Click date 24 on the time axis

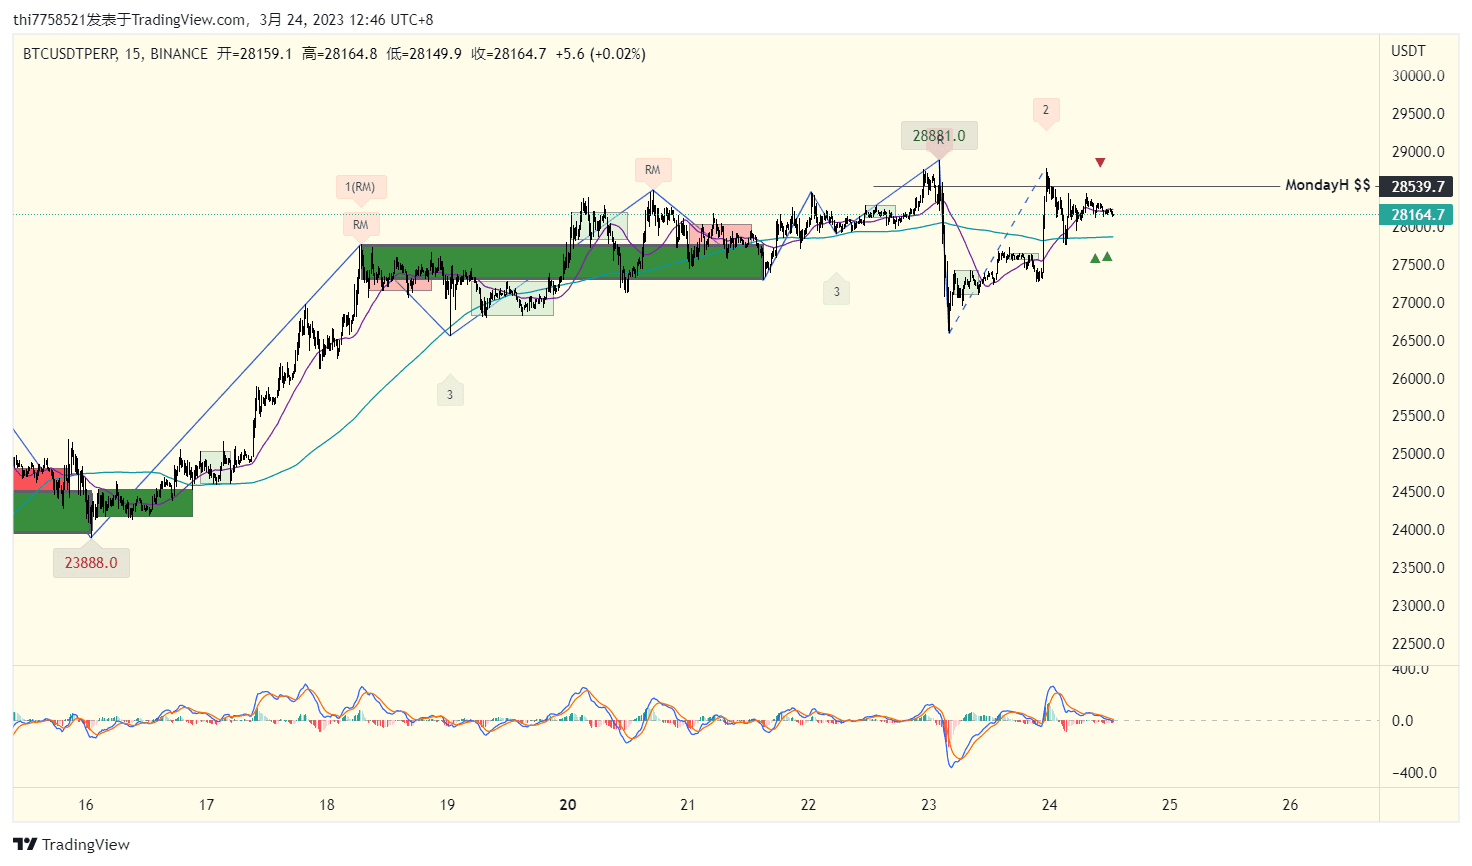[1049, 805]
